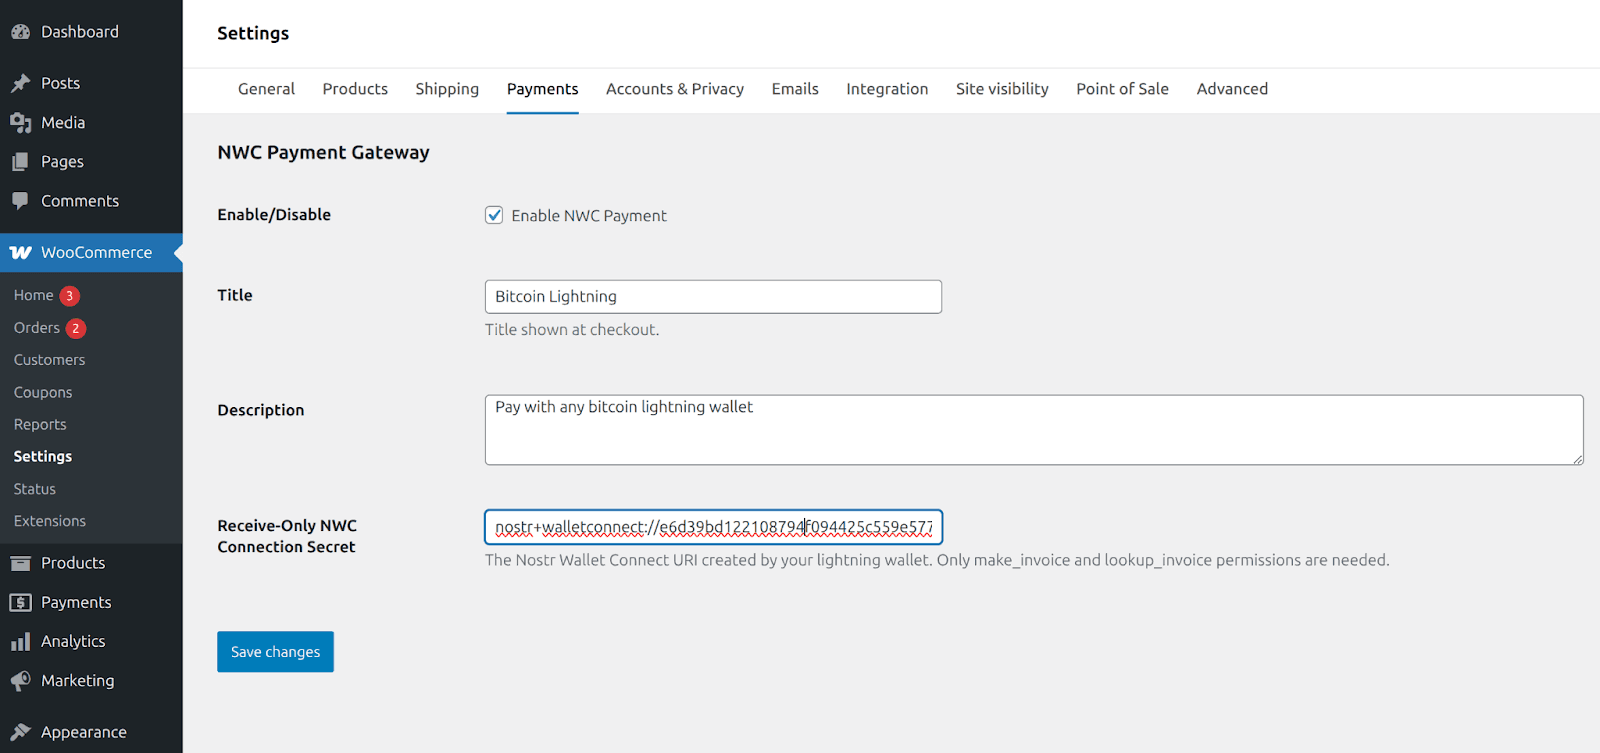
Task: Click the Settings page heading
Action: click(x=253, y=33)
